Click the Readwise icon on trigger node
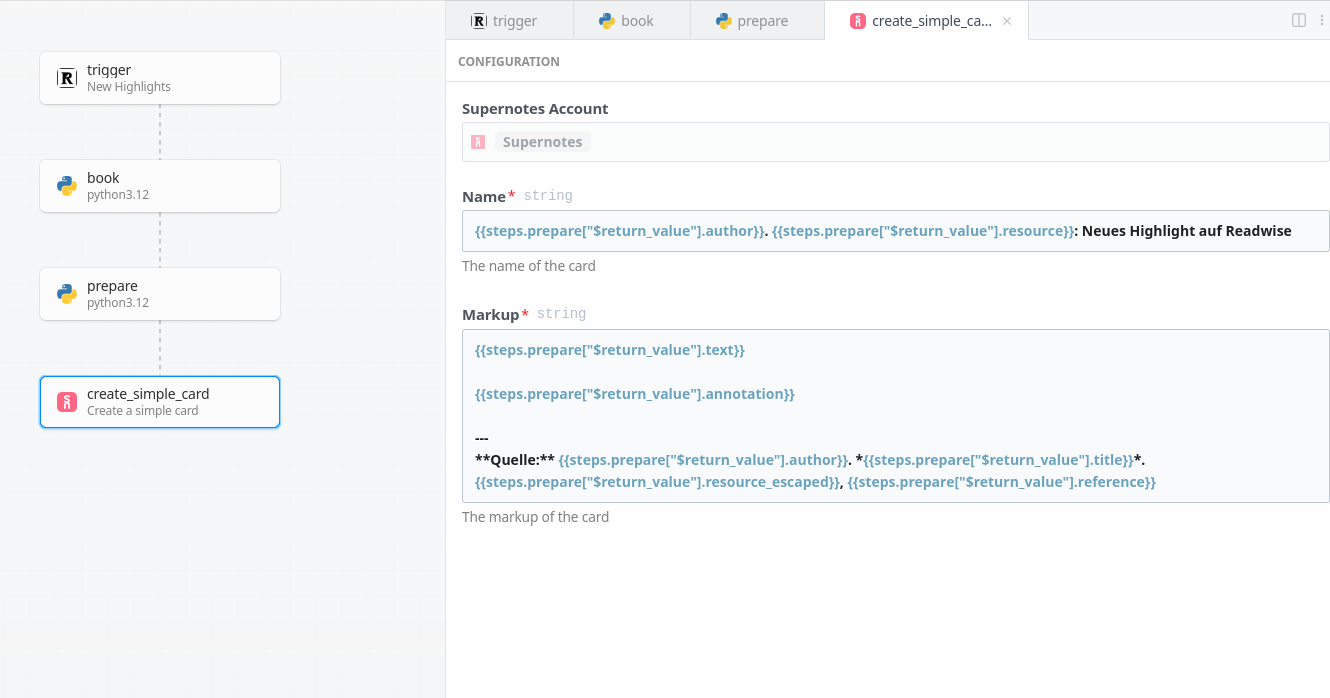The image size is (1330, 698). tap(67, 78)
